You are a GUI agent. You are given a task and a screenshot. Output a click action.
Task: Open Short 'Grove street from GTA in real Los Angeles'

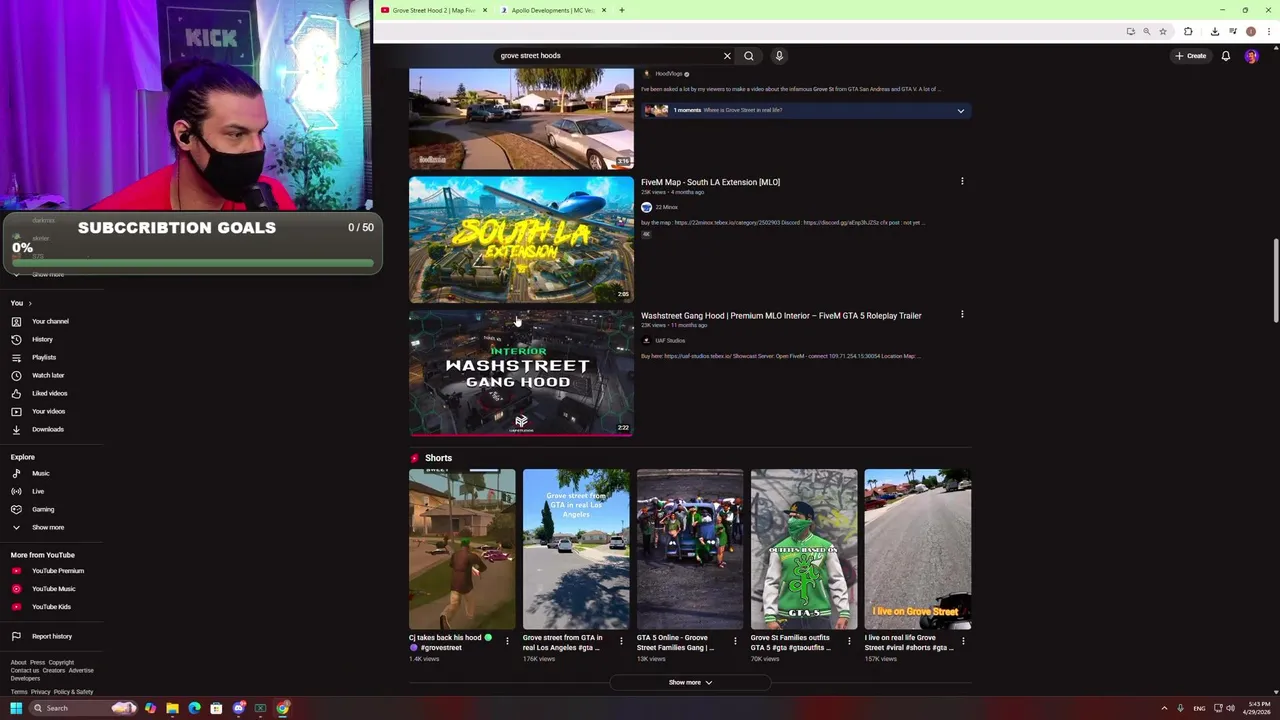(576, 549)
